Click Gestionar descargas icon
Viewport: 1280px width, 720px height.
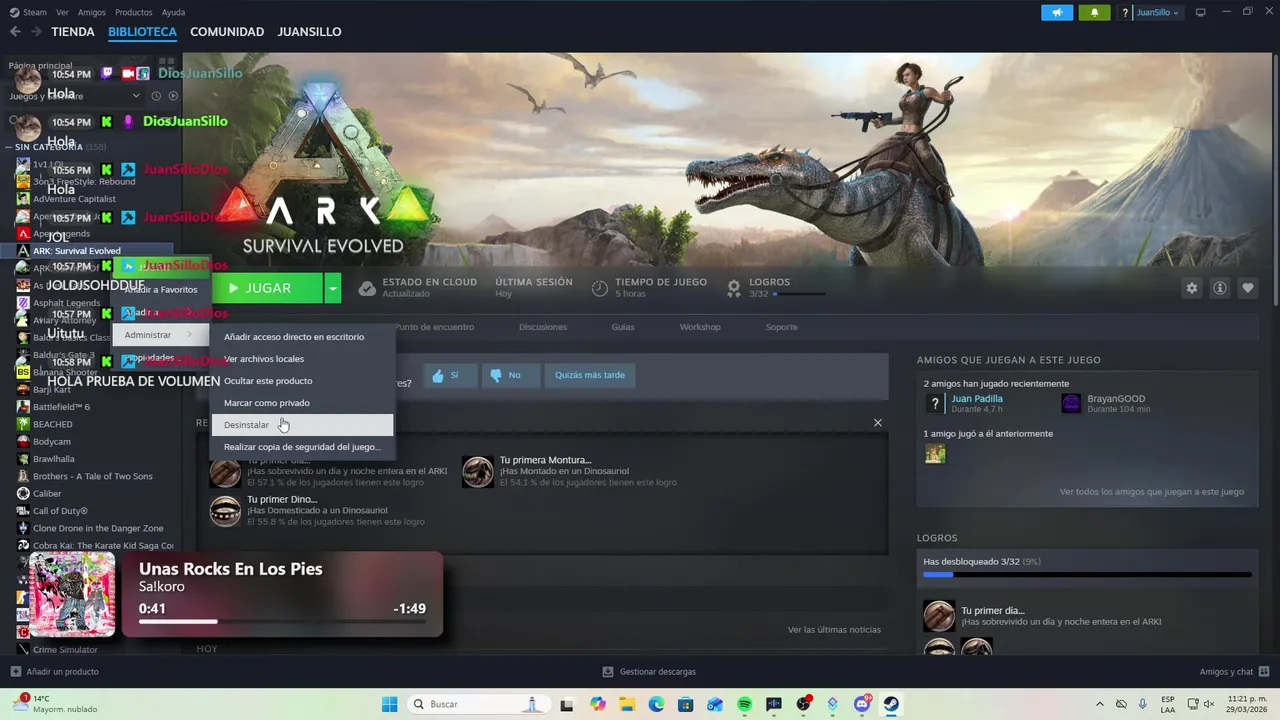(x=608, y=671)
